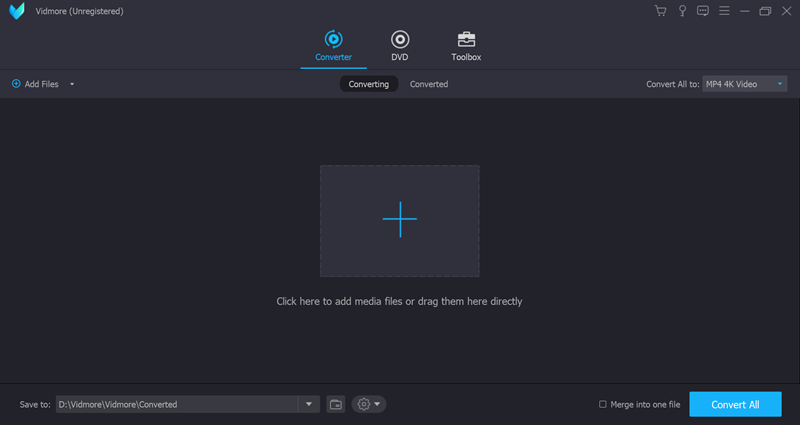The width and height of the screenshot is (800, 425).
Task: Click the Vidmore logo icon
Action: tap(17, 11)
